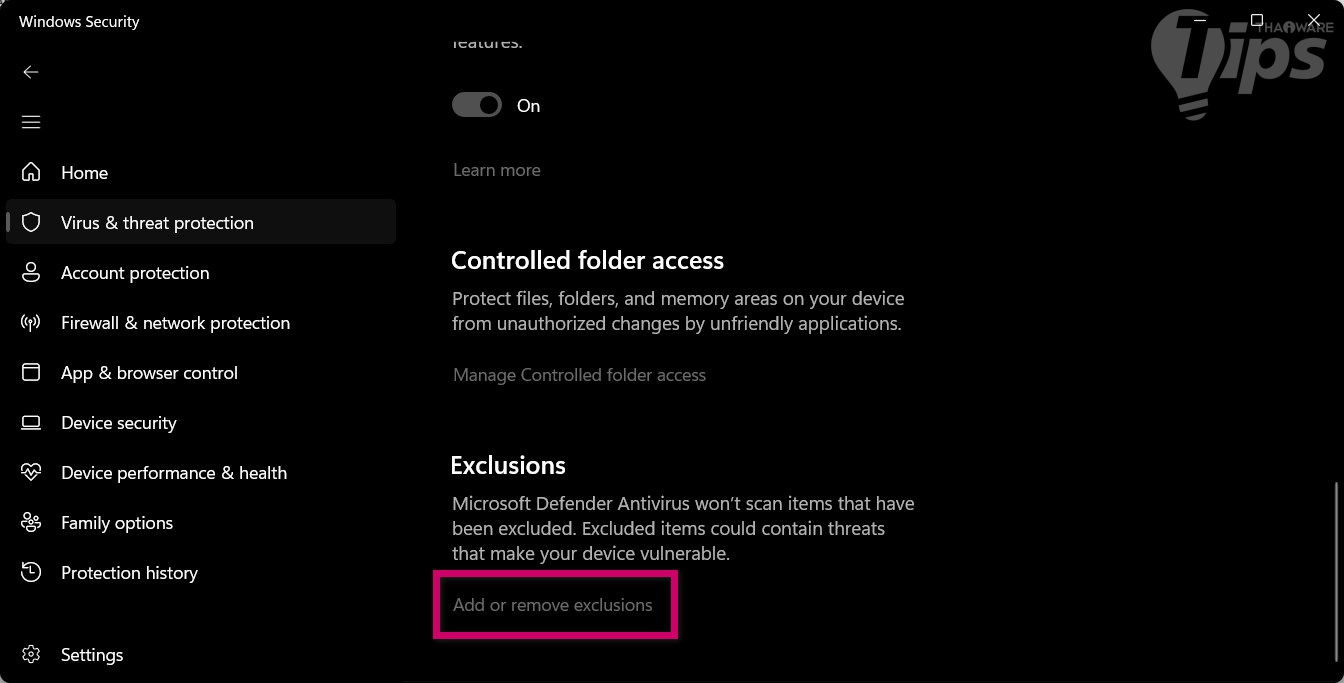This screenshot has height=683, width=1344.
Task: Click the App & browser control window icon
Action: (31, 372)
